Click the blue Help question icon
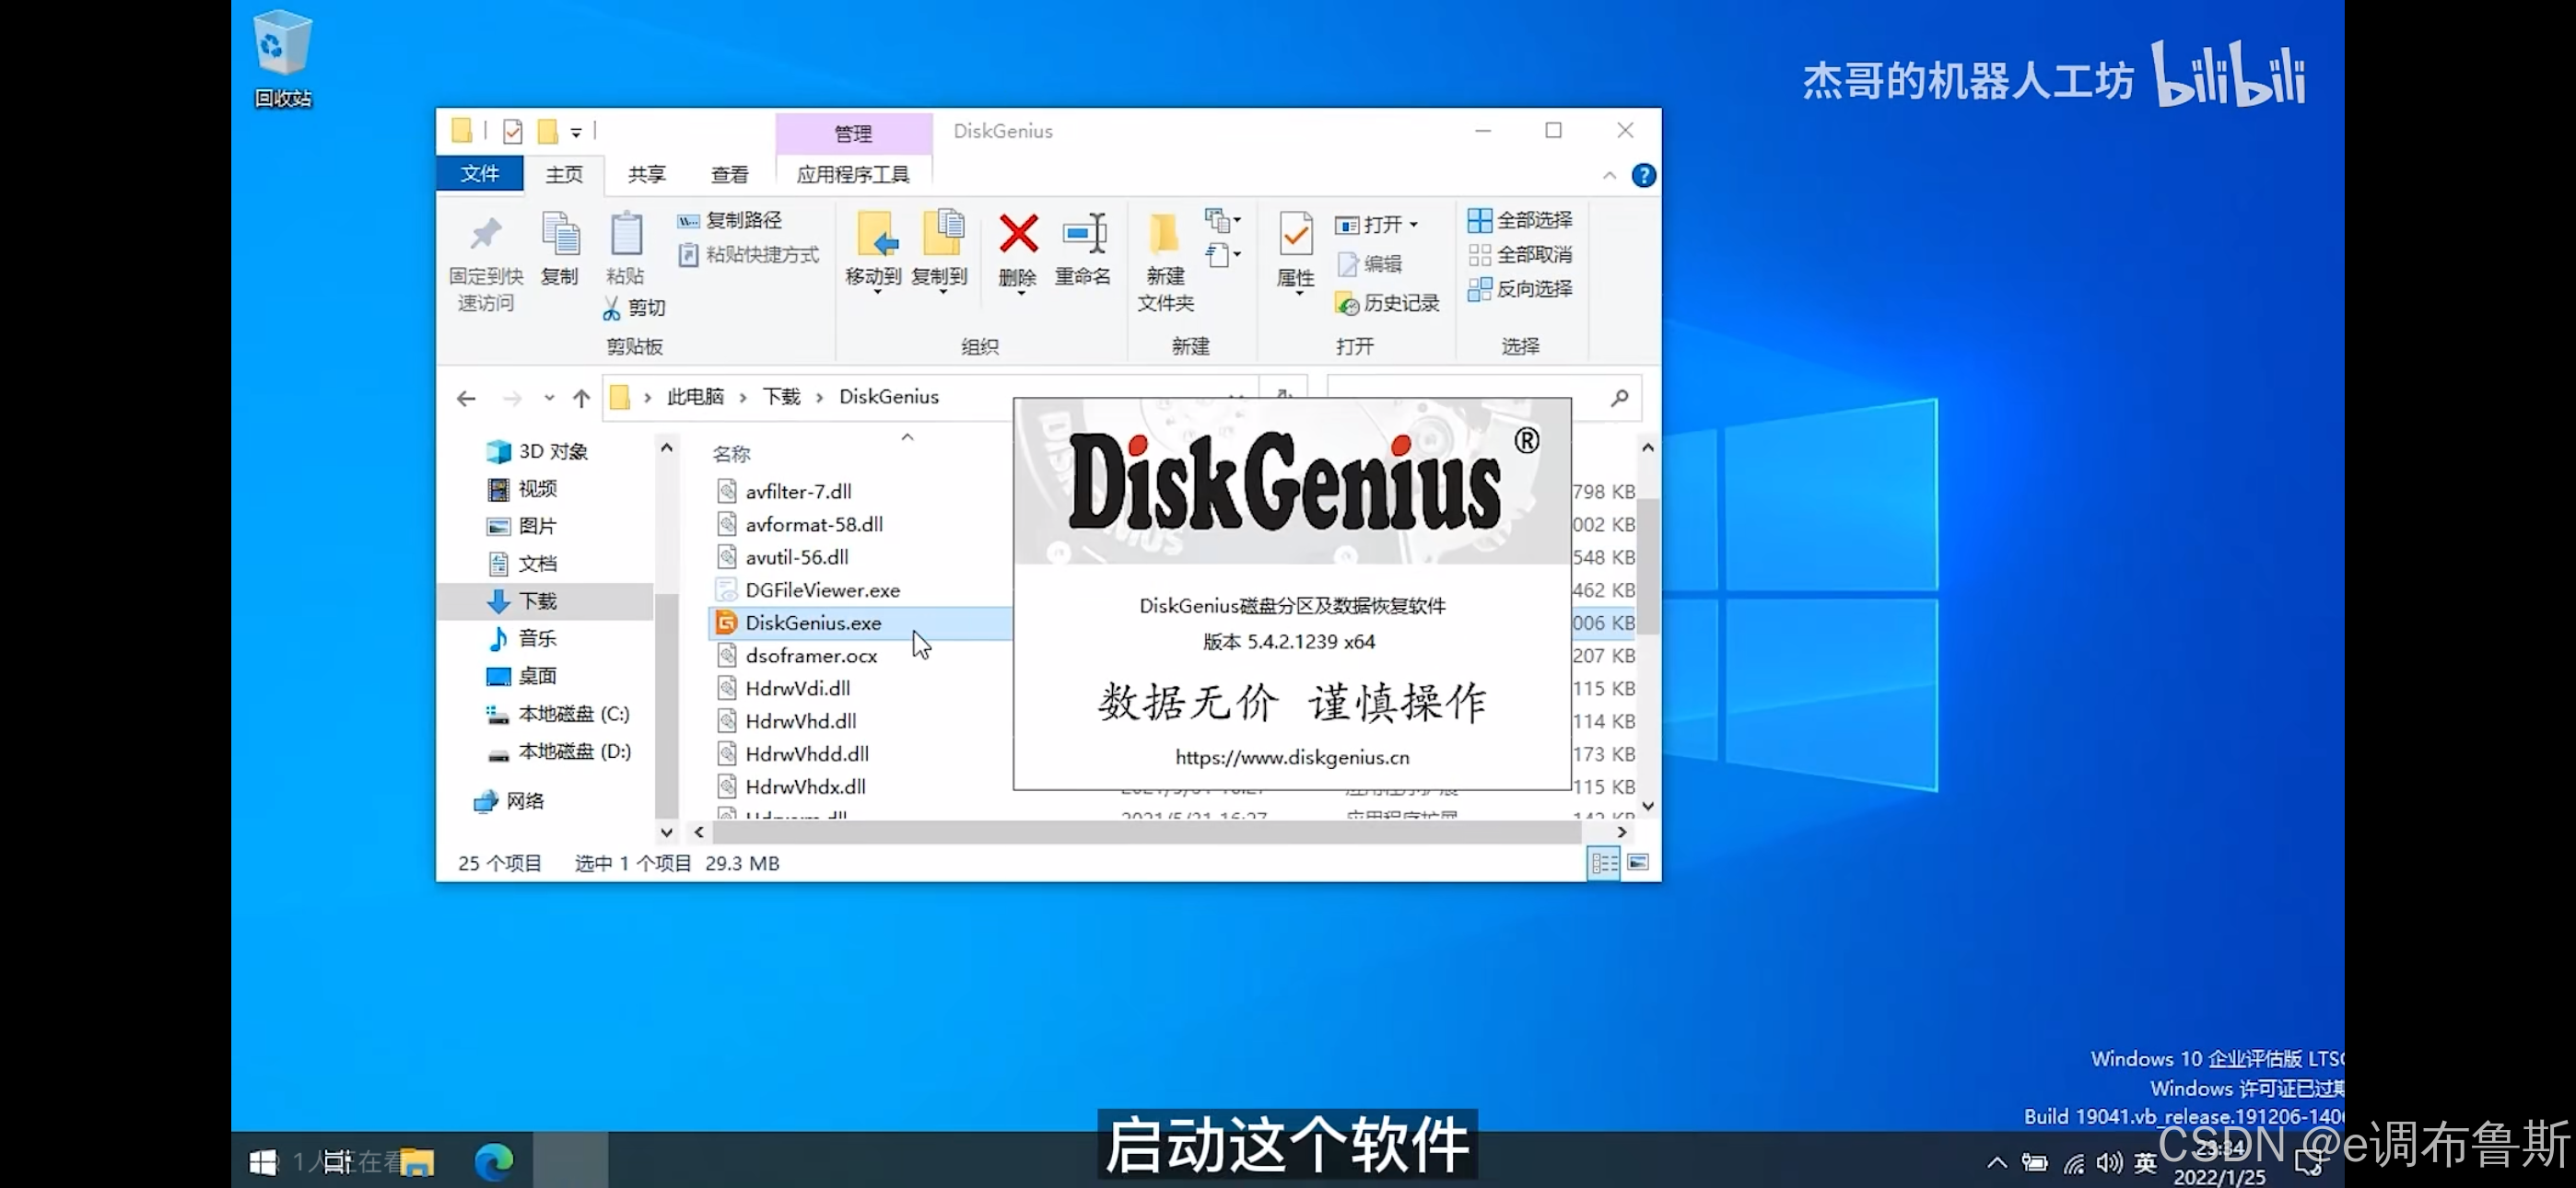Viewport: 2576px width, 1188px height. pyautogui.click(x=1643, y=176)
